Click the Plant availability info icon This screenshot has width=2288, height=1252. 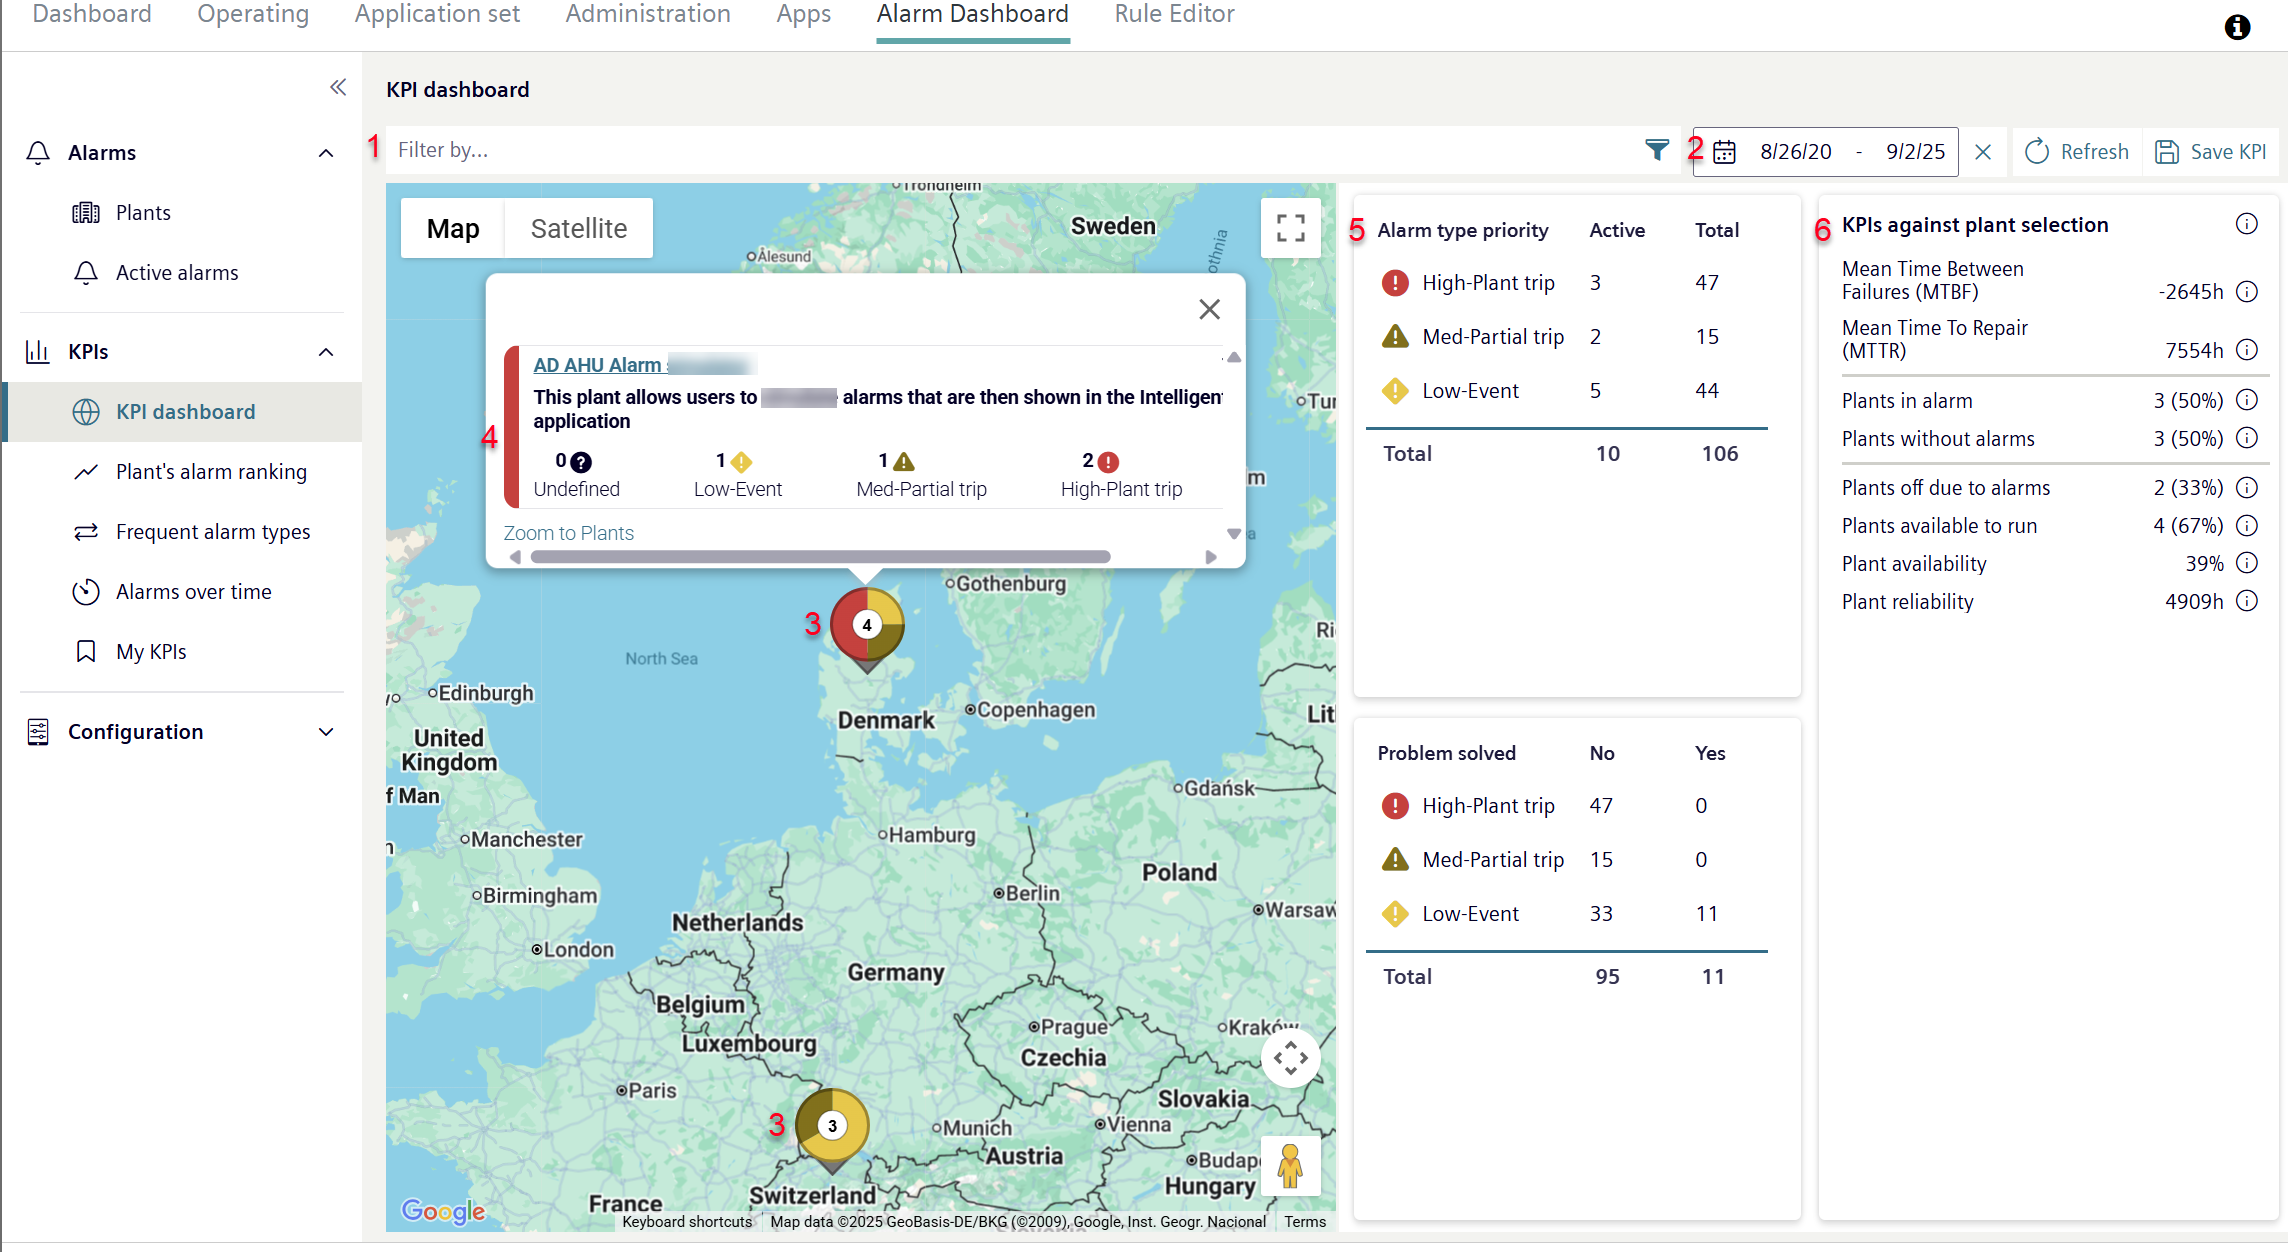pos(2247,563)
